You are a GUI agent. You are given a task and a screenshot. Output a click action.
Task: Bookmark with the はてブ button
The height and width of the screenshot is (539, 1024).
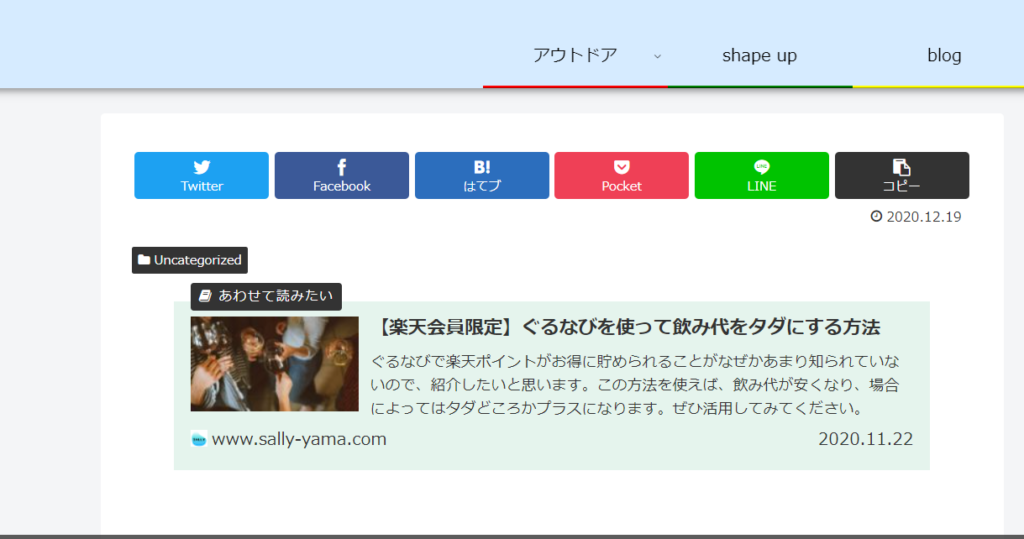[x=482, y=175]
